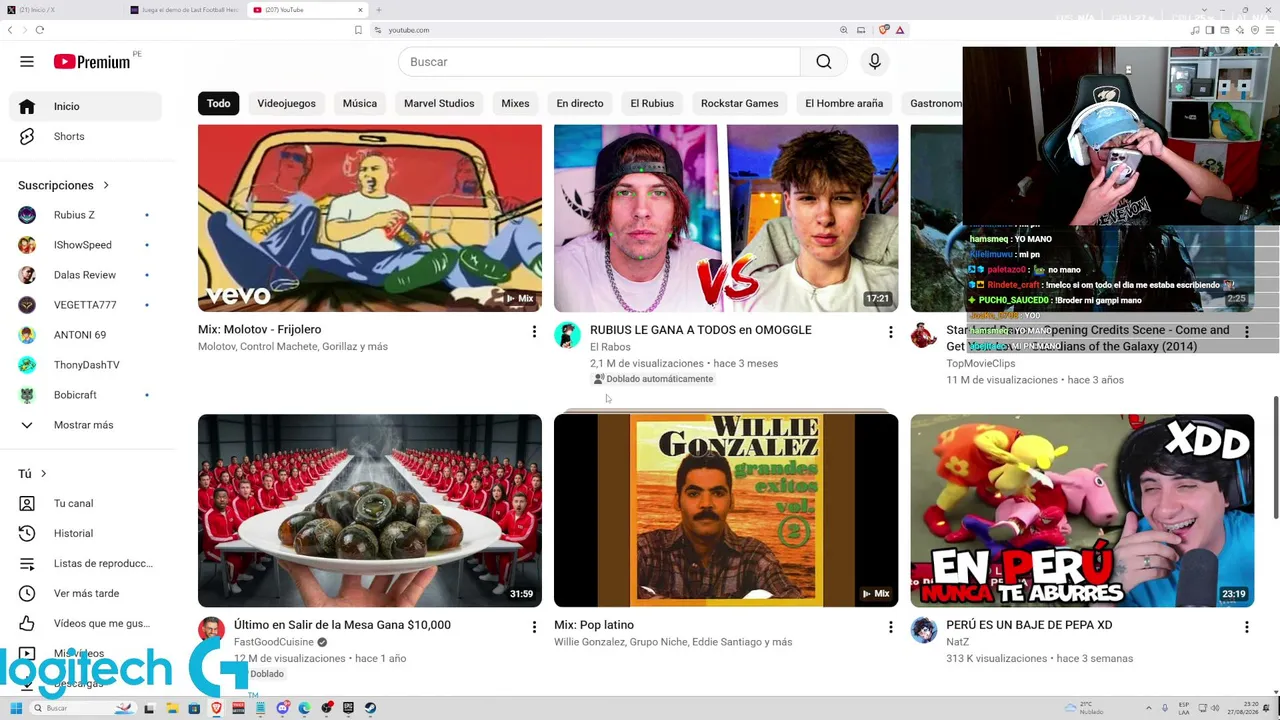
Task: Open the browser's main menu
Action: click(x=1270, y=30)
